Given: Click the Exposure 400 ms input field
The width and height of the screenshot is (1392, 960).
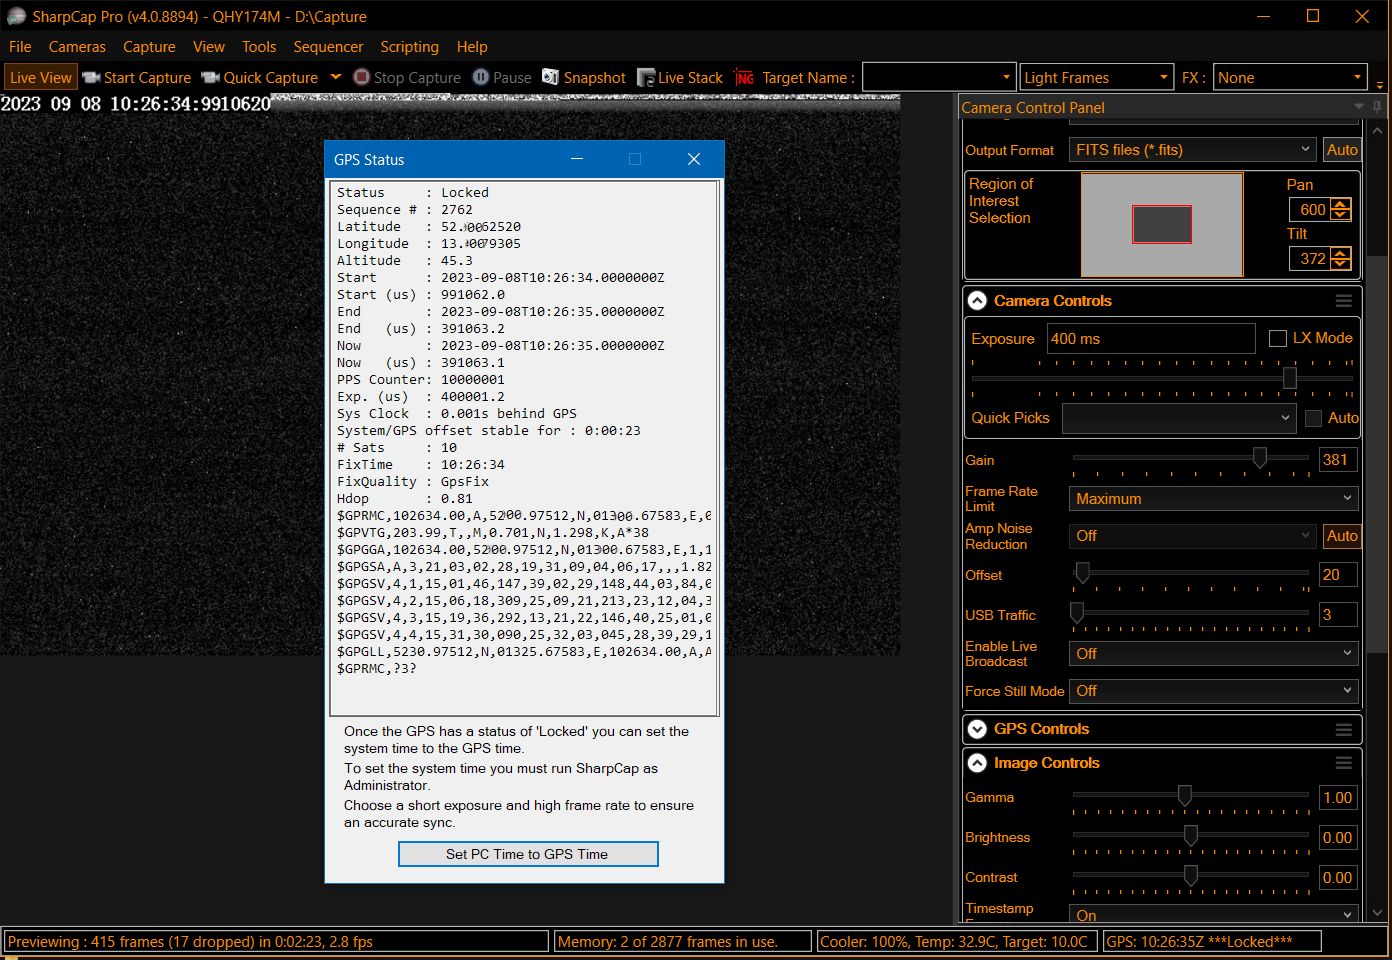Looking at the screenshot, I should [1151, 339].
